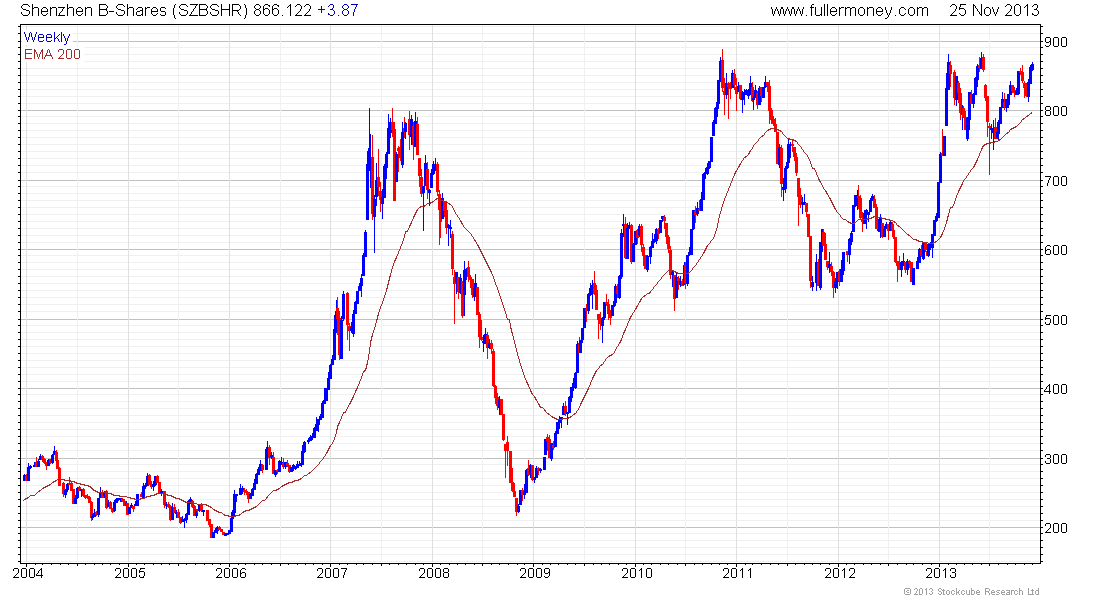Click the 2007 x-axis label
The image size is (1100, 600).
tap(332, 573)
